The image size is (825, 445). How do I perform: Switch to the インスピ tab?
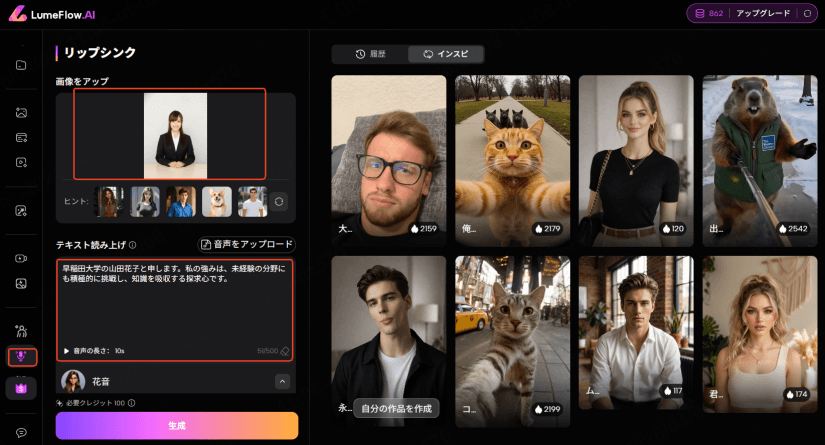pos(446,54)
